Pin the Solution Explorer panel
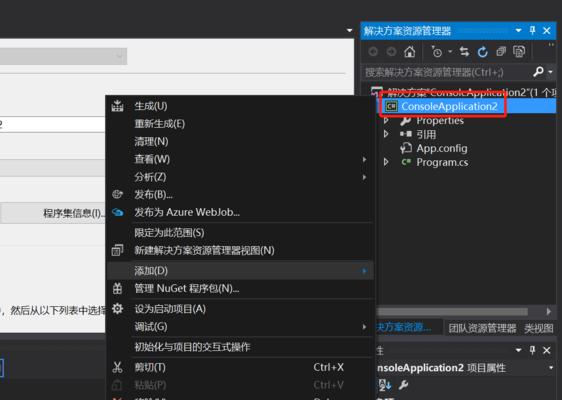 tap(532, 30)
